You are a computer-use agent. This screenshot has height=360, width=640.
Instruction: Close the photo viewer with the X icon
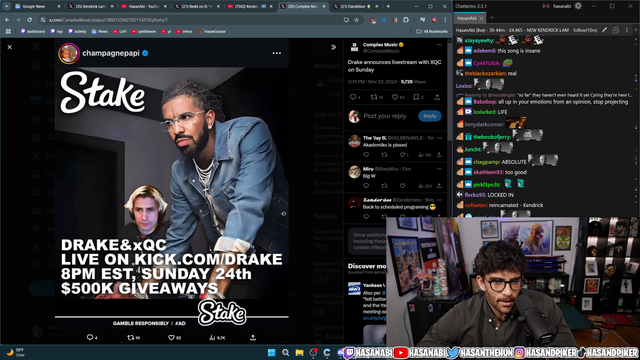point(9,47)
